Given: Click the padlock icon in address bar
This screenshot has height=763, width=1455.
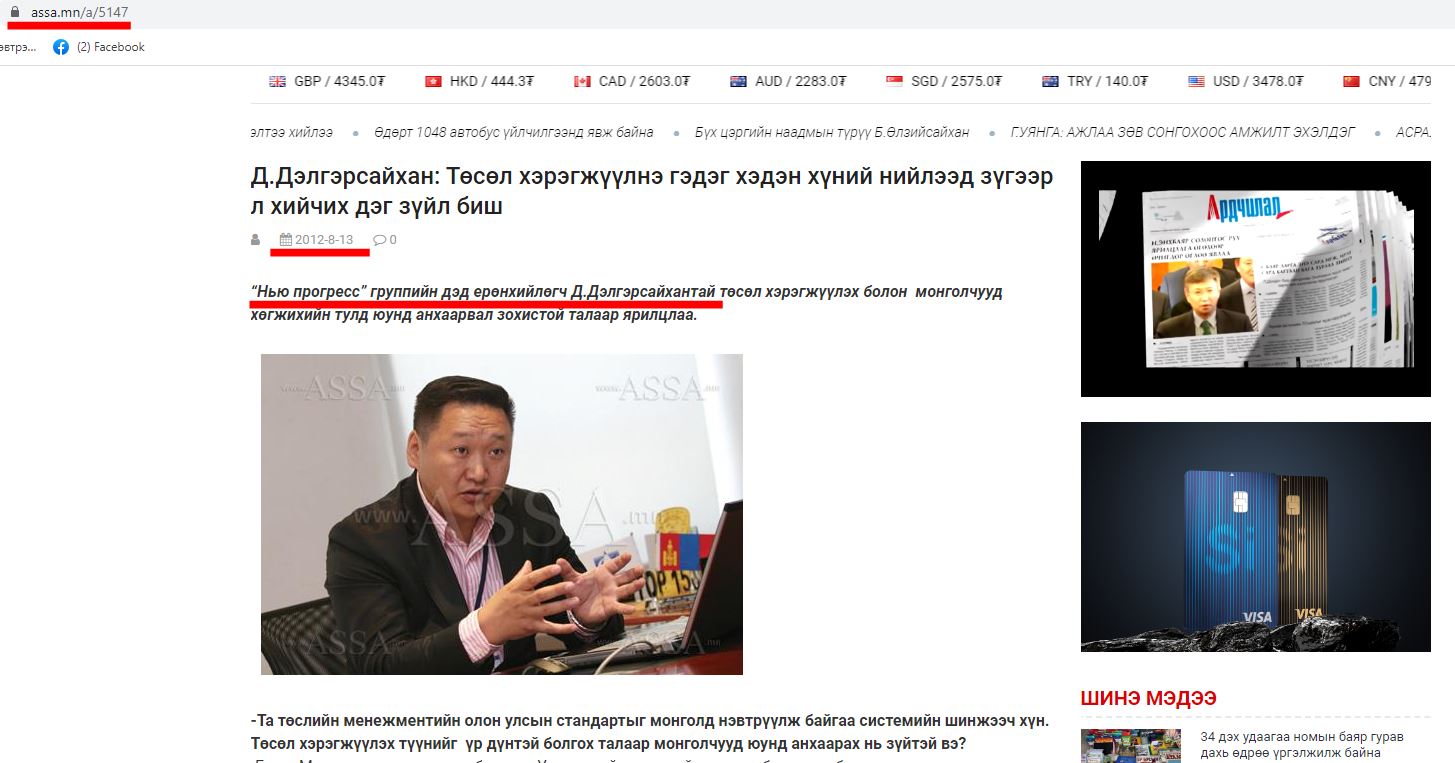Looking at the screenshot, I should point(15,10).
